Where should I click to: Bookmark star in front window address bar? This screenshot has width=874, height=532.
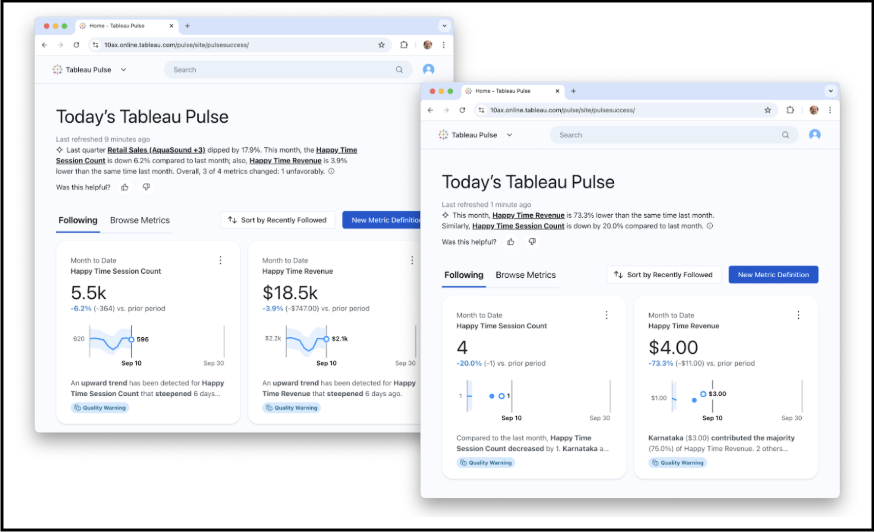coord(768,110)
